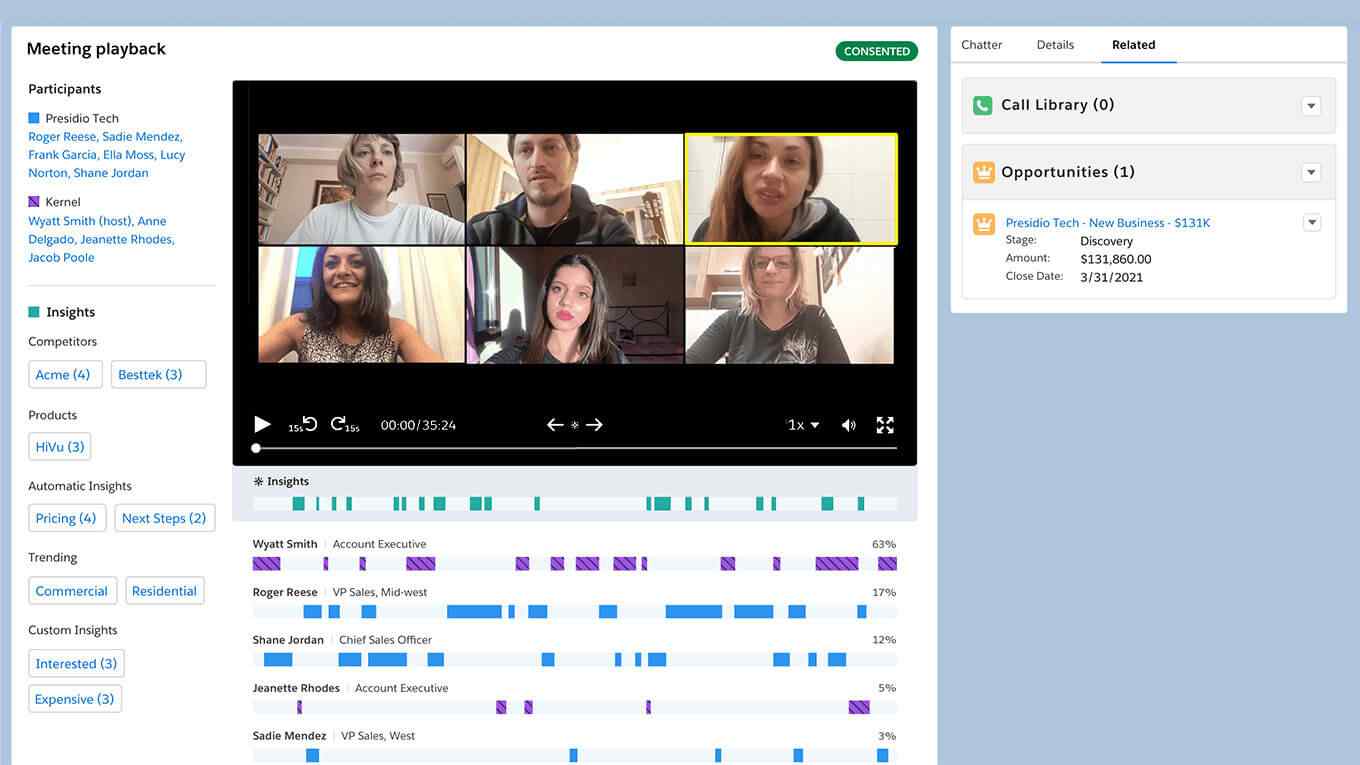
Task: Click the Presidio Tech blue color square
Action: (x=34, y=118)
